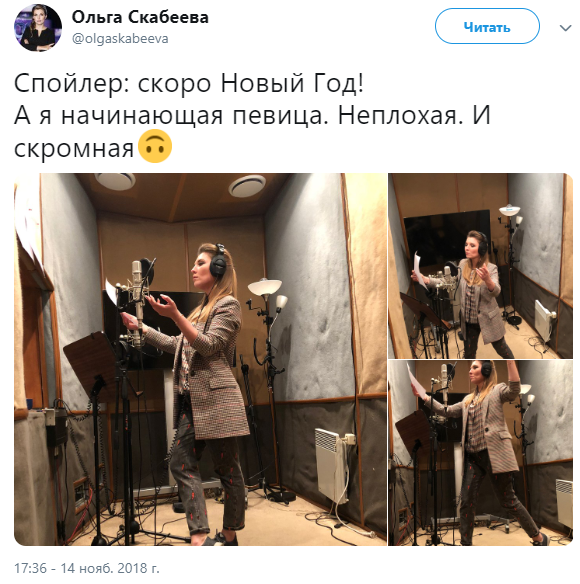The width and height of the screenshot is (580, 584).
Task: Click the Читать follow button
Action: (x=487, y=26)
